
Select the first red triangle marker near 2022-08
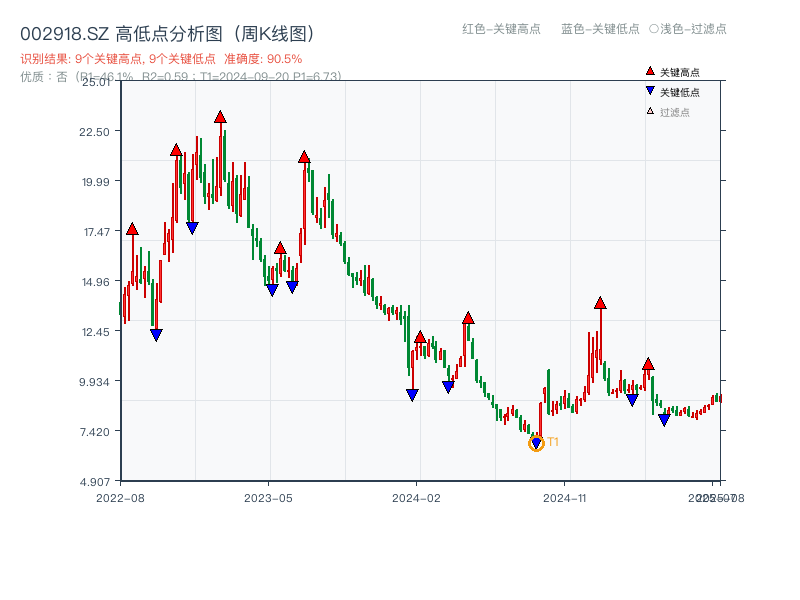tap(131, 227)
